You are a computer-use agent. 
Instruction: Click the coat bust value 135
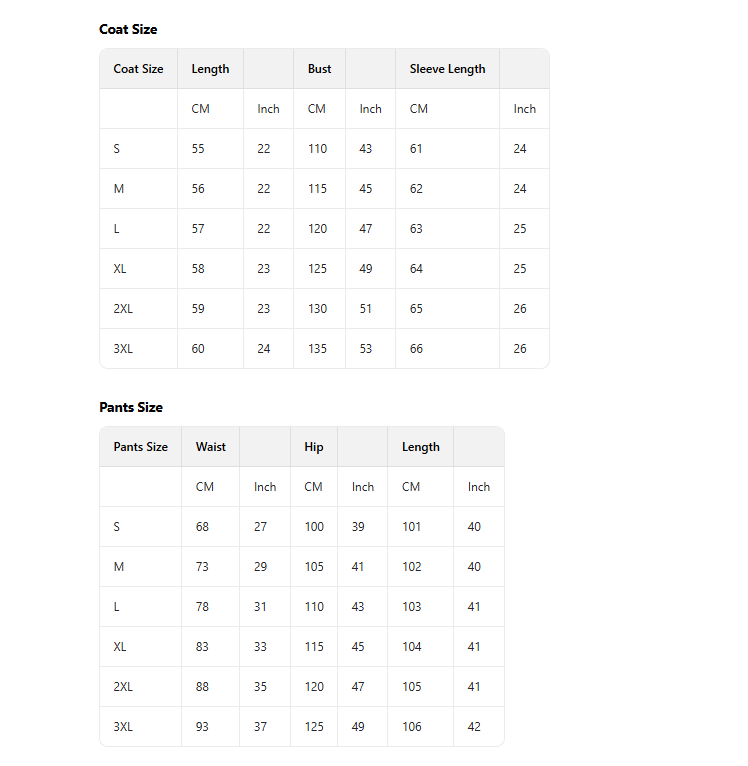tap(317, 349)
